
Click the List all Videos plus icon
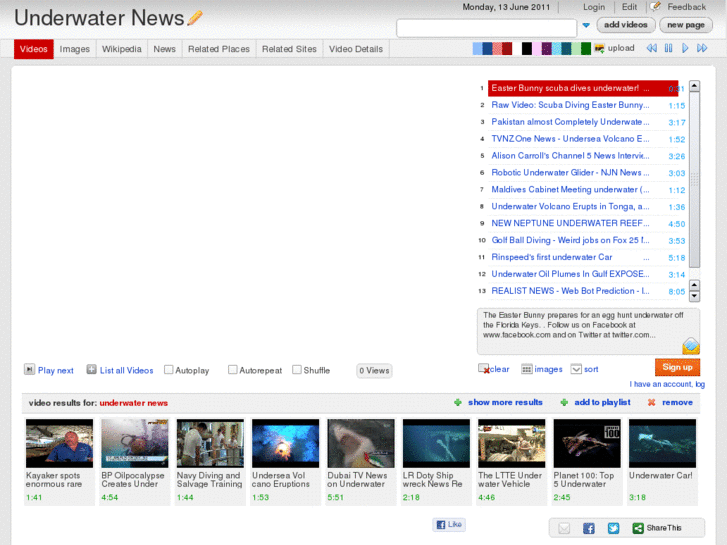tap(91, 370)
